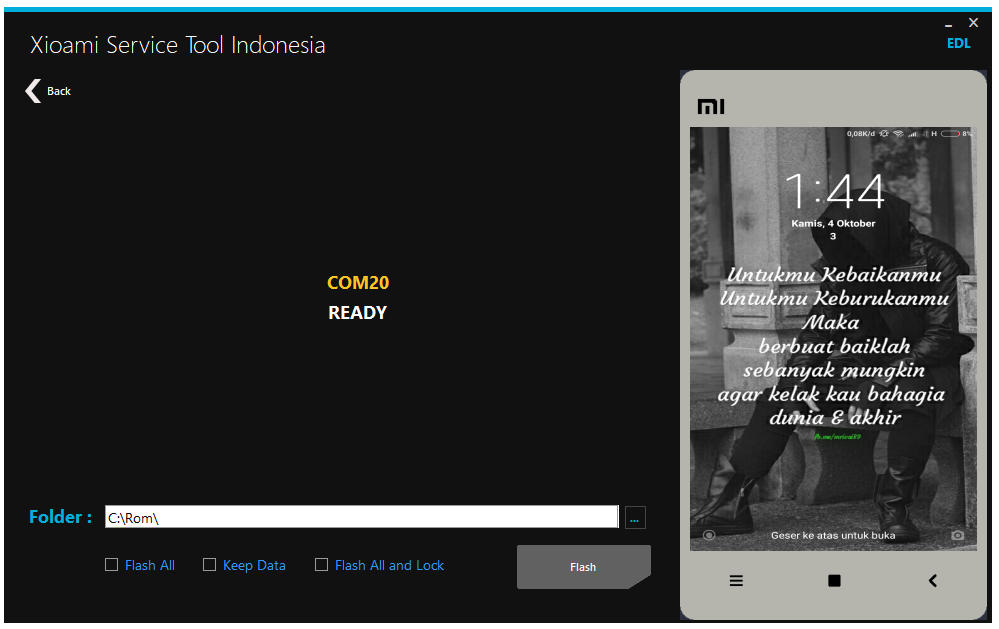
Task: Tap the phone mockup back chevron key
Action: pos(933,581)
